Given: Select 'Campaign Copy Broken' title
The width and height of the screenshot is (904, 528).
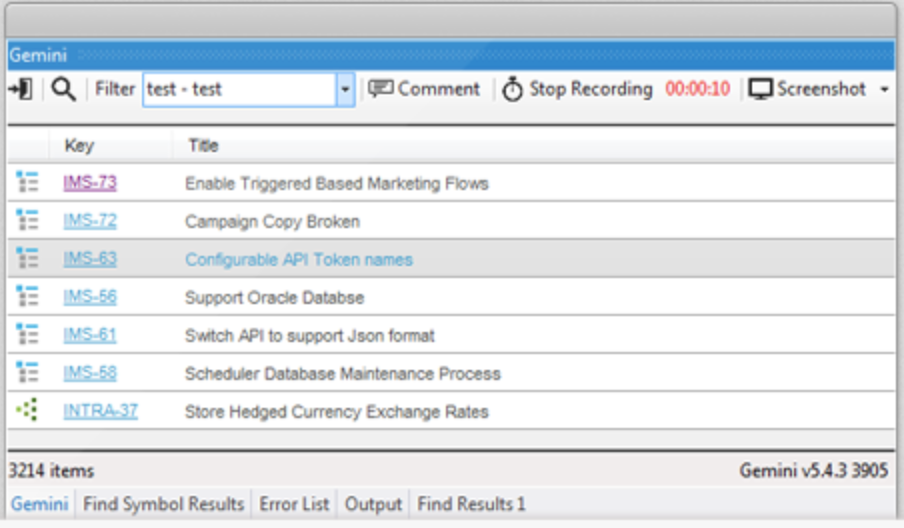Looking at the screenshot, I should 272,221.
